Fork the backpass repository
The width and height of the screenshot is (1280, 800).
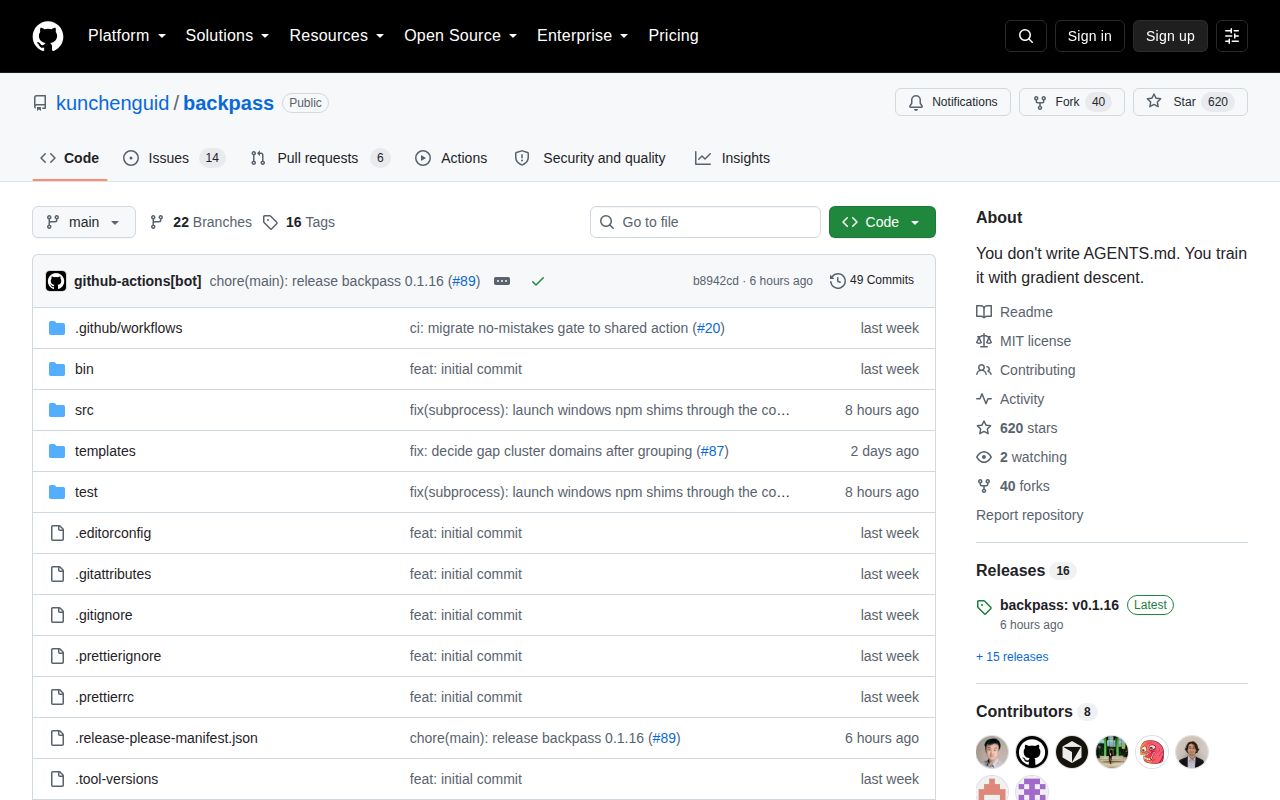click(x=1072, y=102)
